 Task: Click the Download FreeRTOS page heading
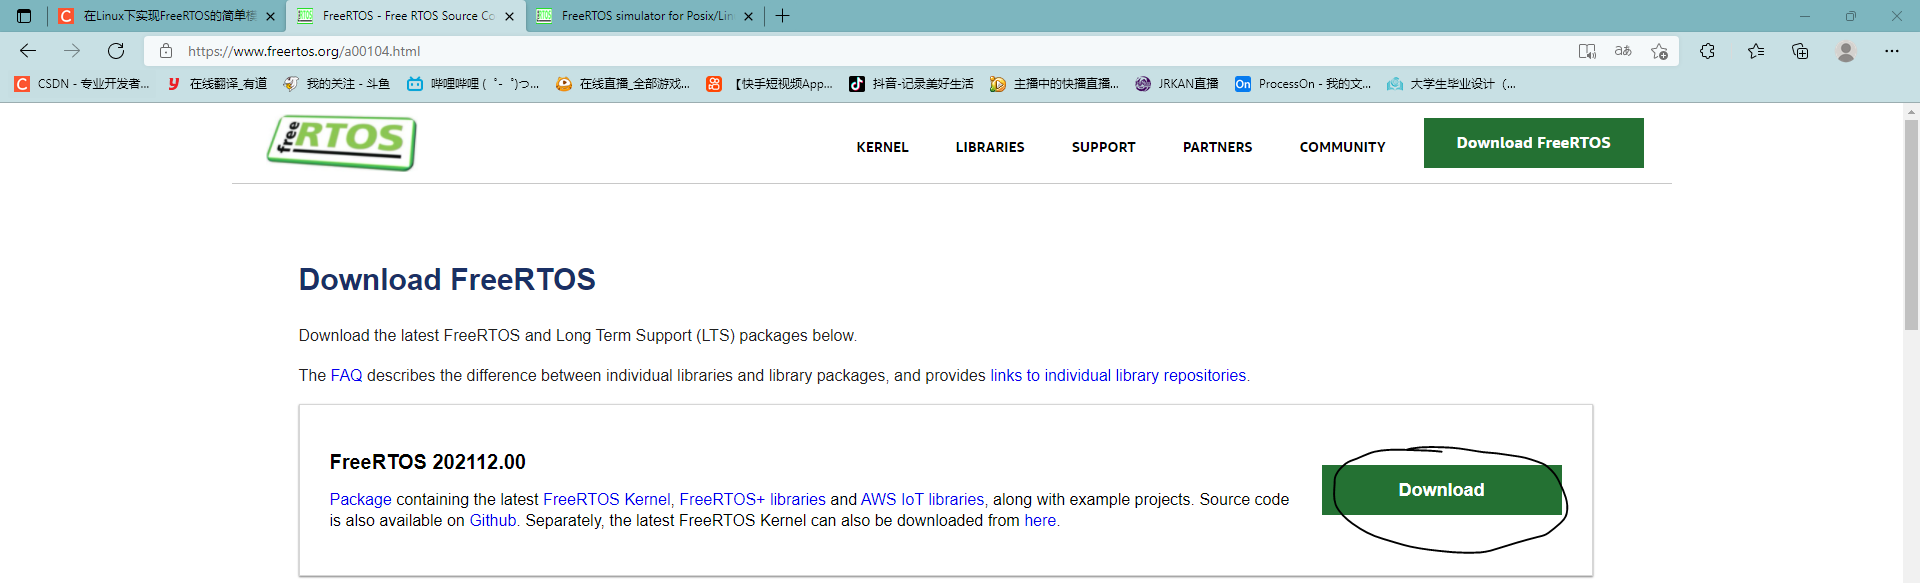tap(447, 280)
